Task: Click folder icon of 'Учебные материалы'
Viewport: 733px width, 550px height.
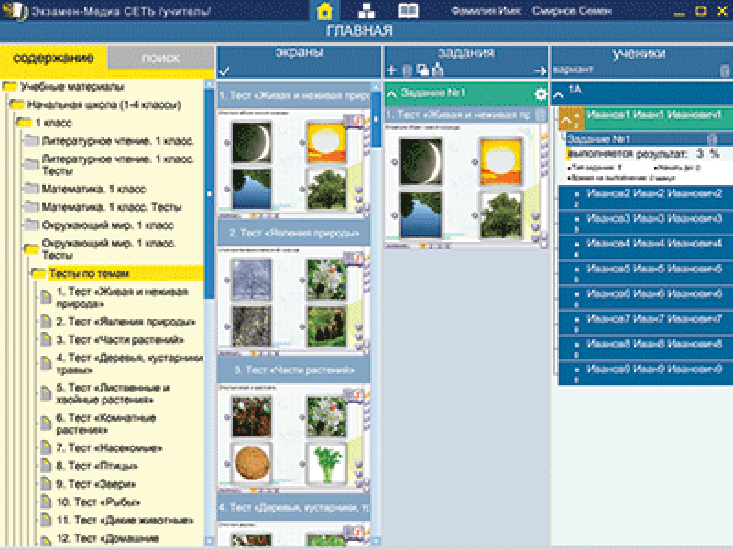Action: click(x=10, y=86)
